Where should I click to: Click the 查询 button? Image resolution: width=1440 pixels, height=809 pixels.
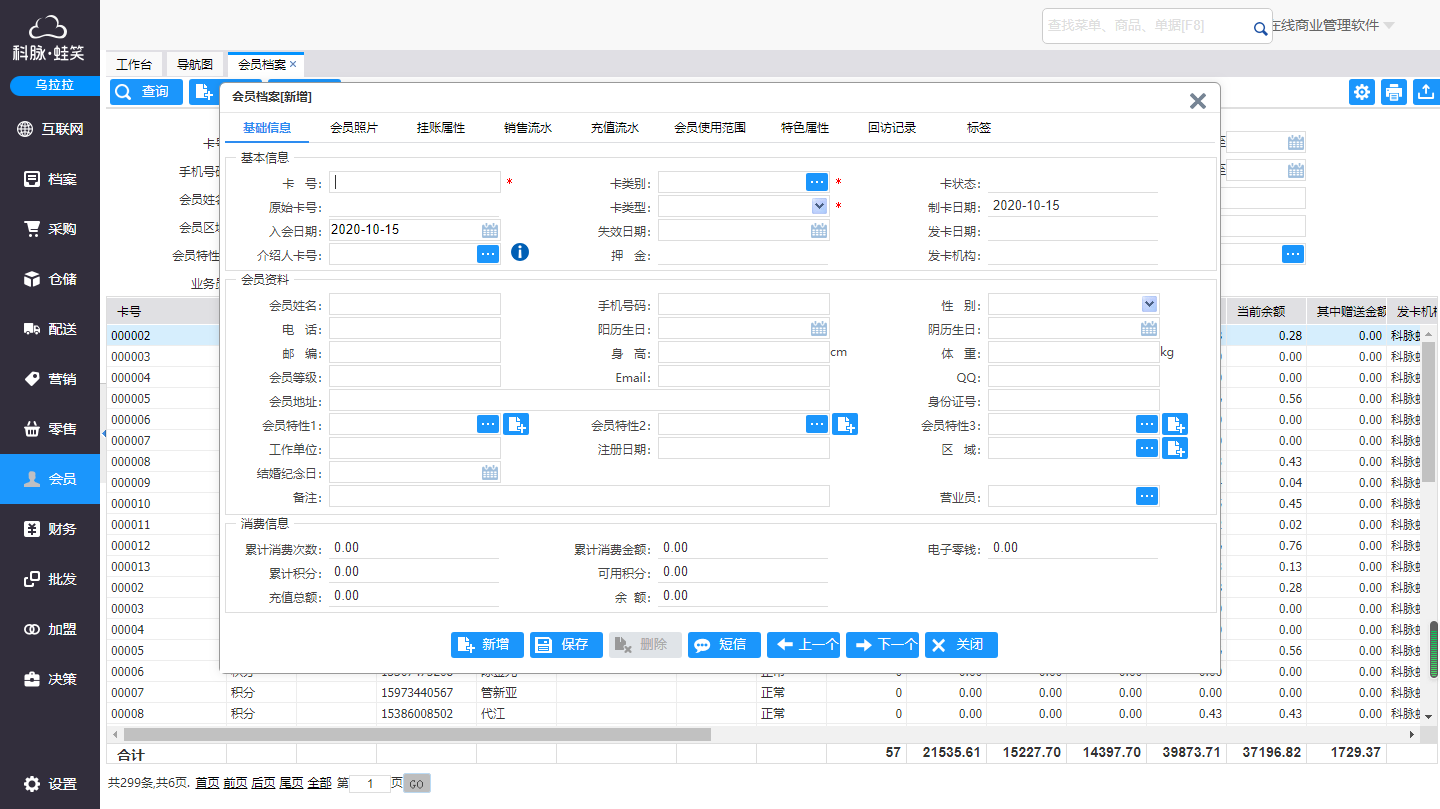146,92
